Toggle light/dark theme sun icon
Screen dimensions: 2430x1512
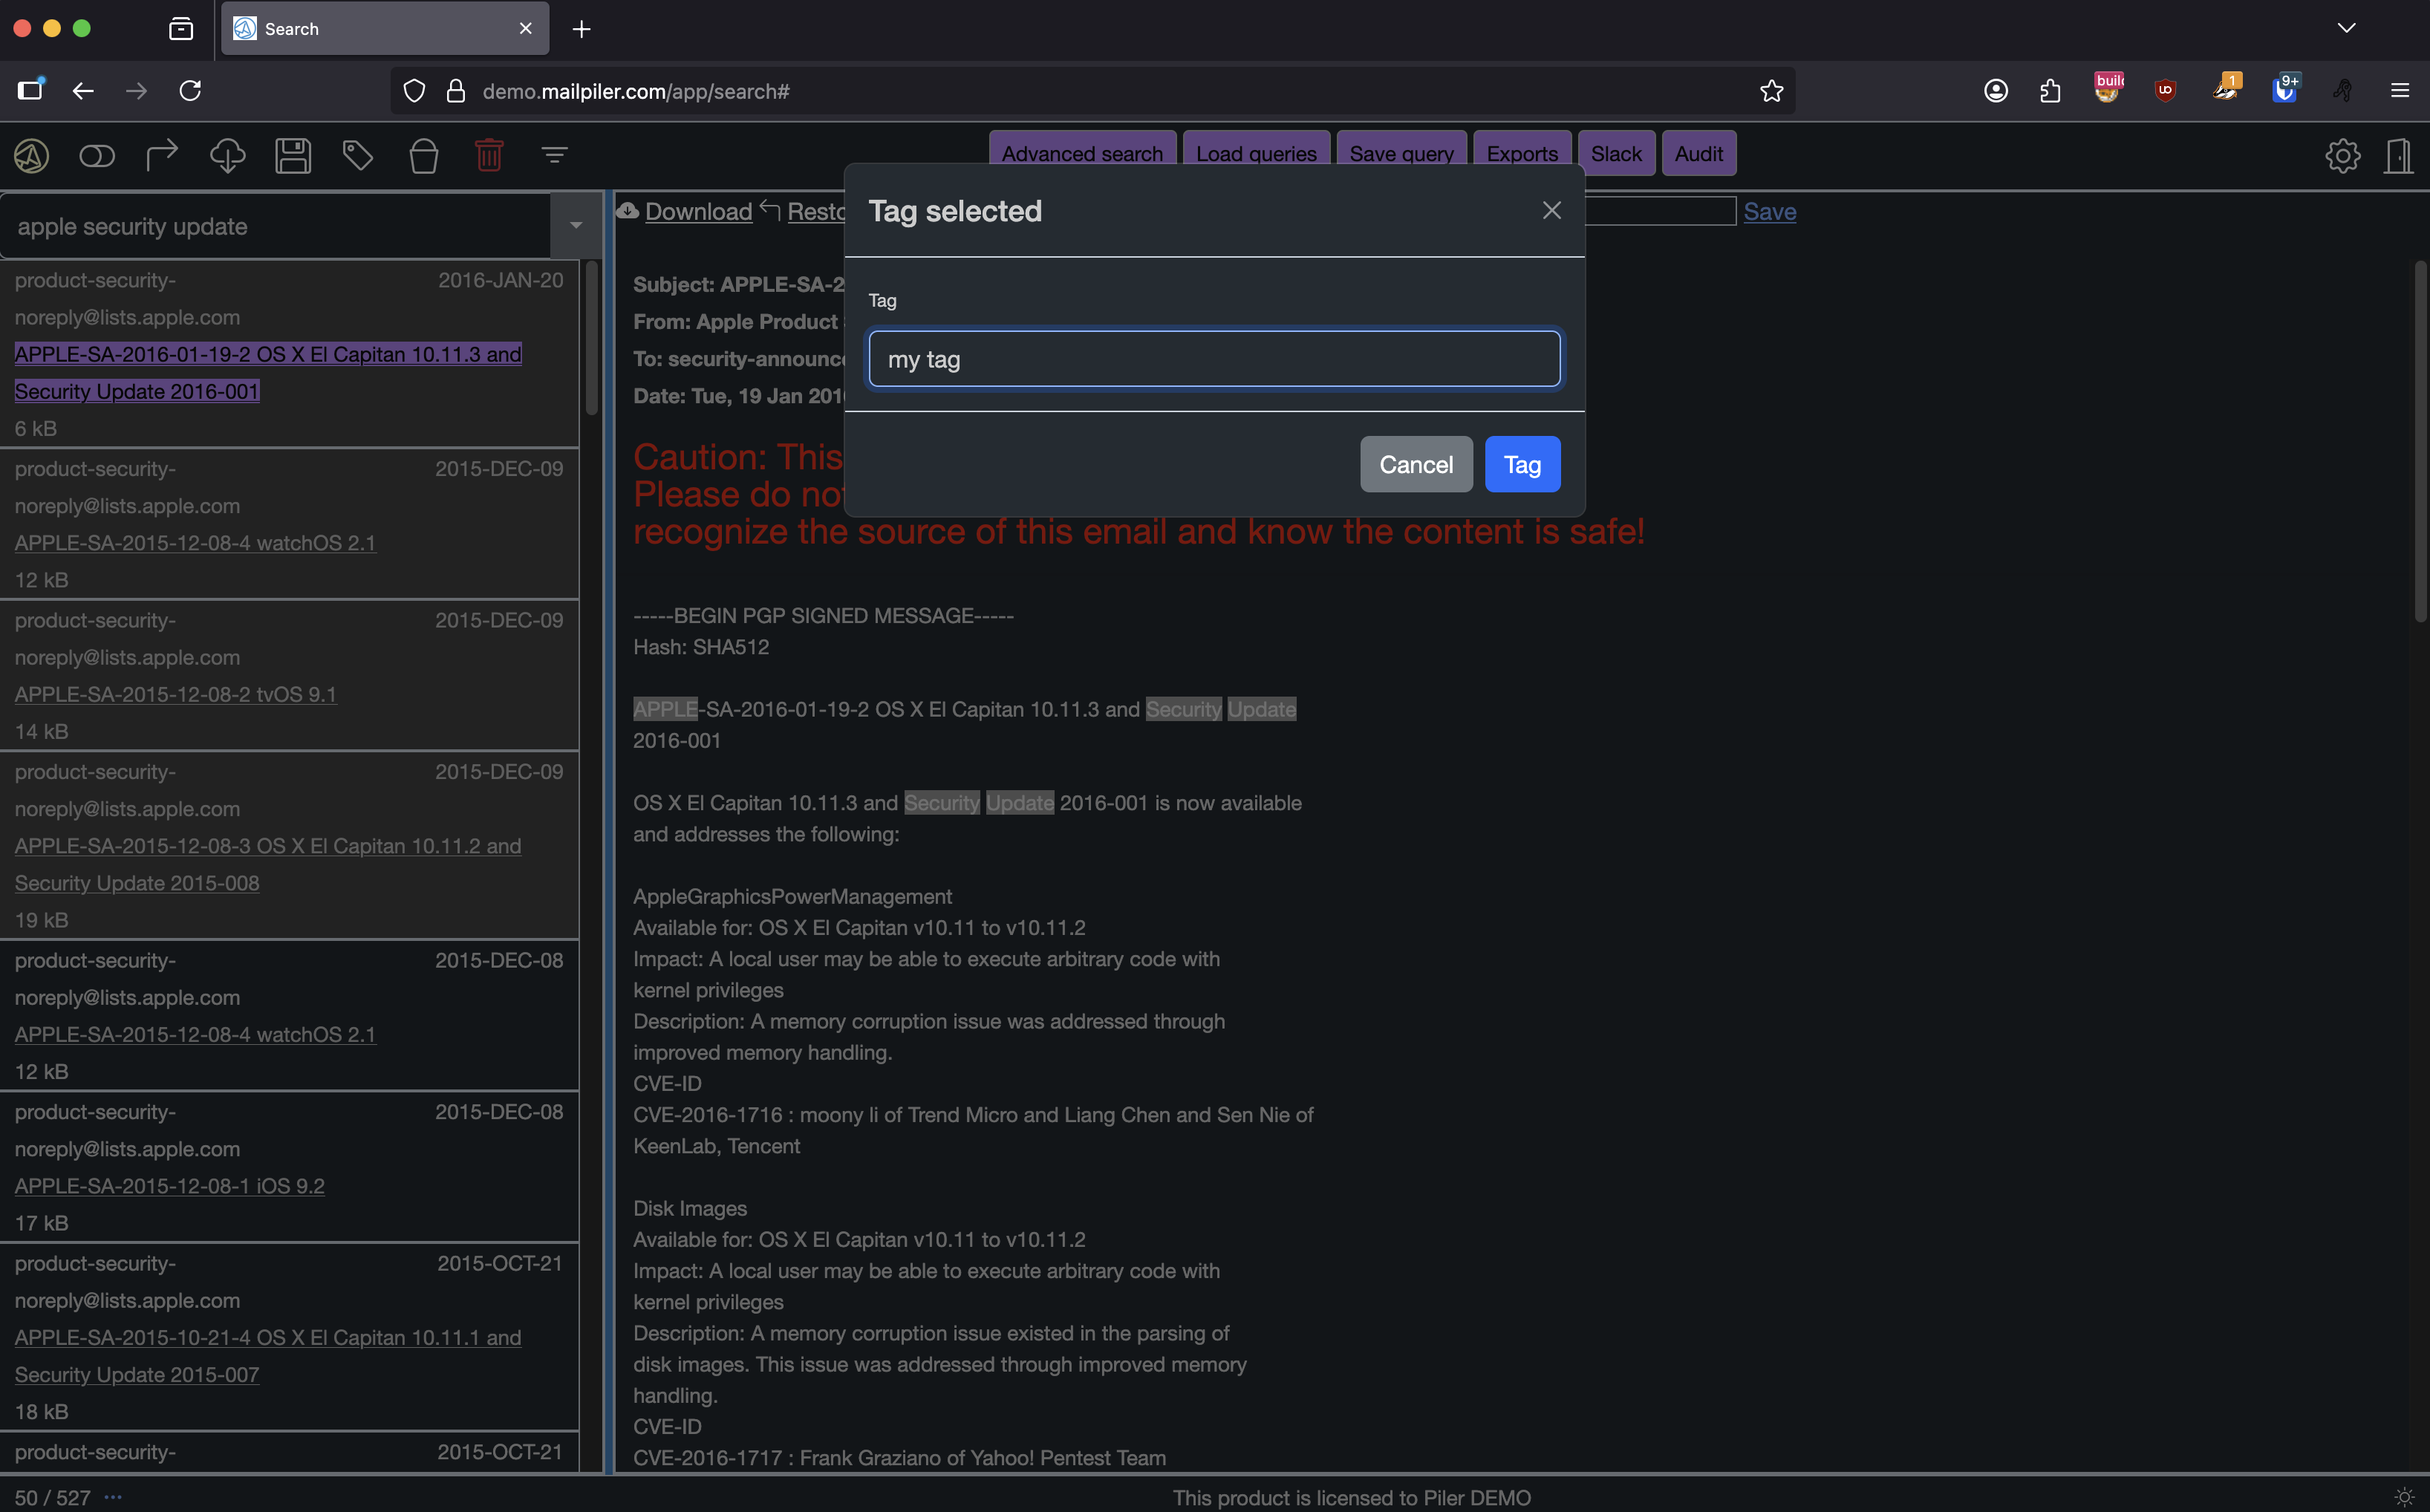2404,1497
